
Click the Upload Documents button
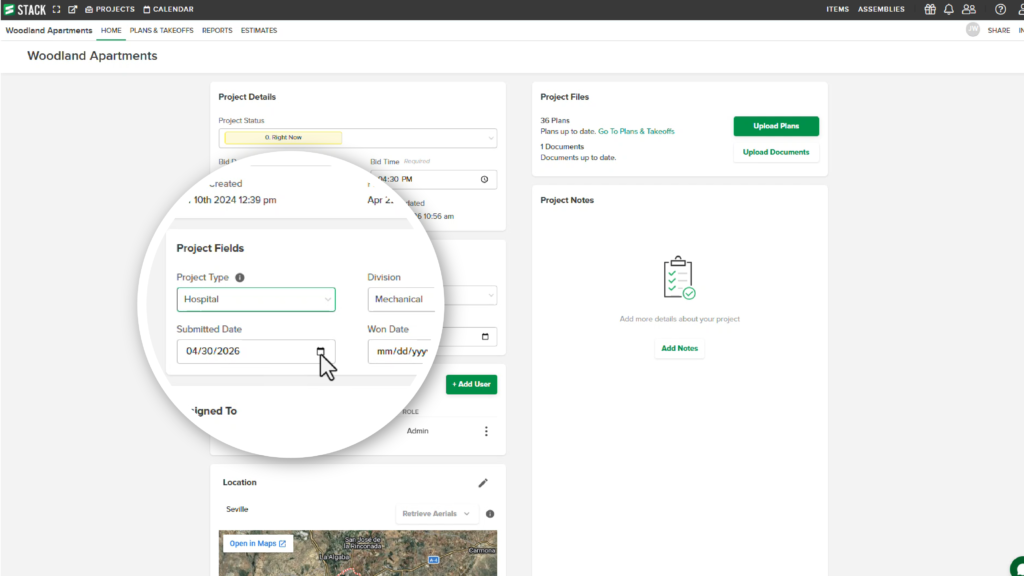776,152
